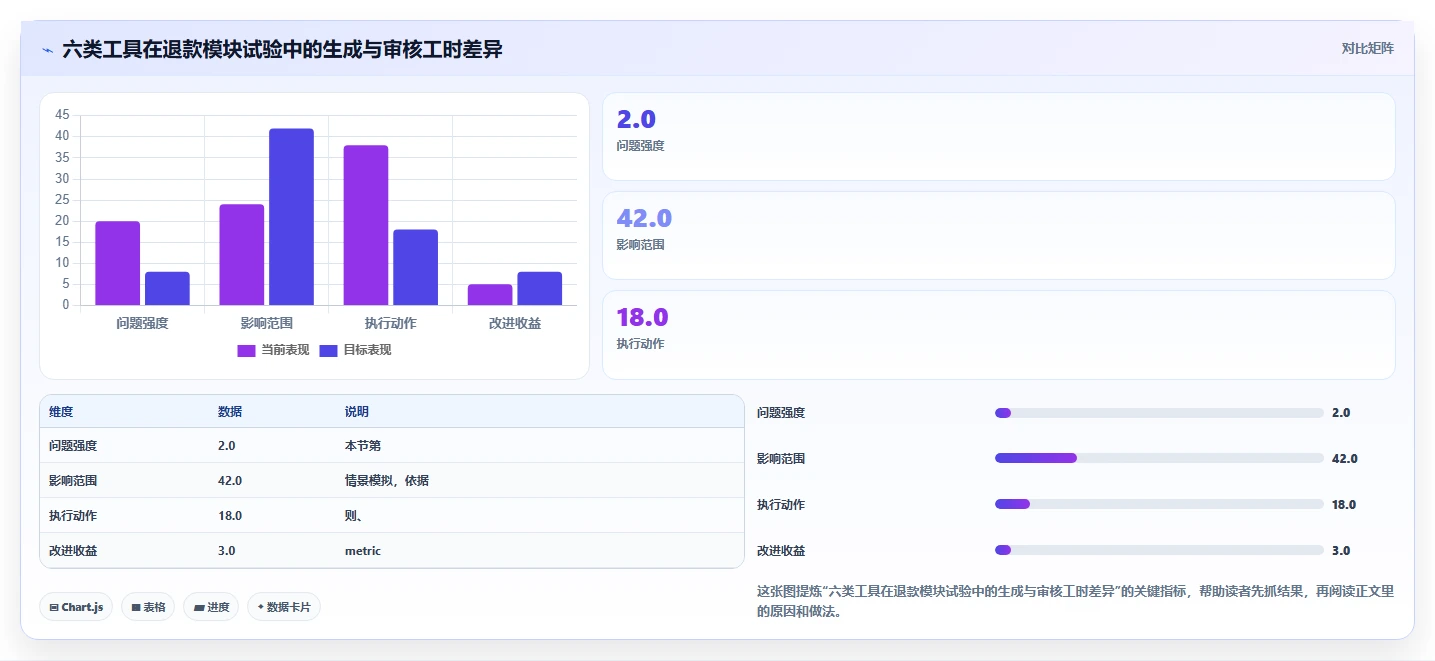Screen dimensions: 1435x661
Task: Select the 改进收益 table row cell
Action: (73, 551)
